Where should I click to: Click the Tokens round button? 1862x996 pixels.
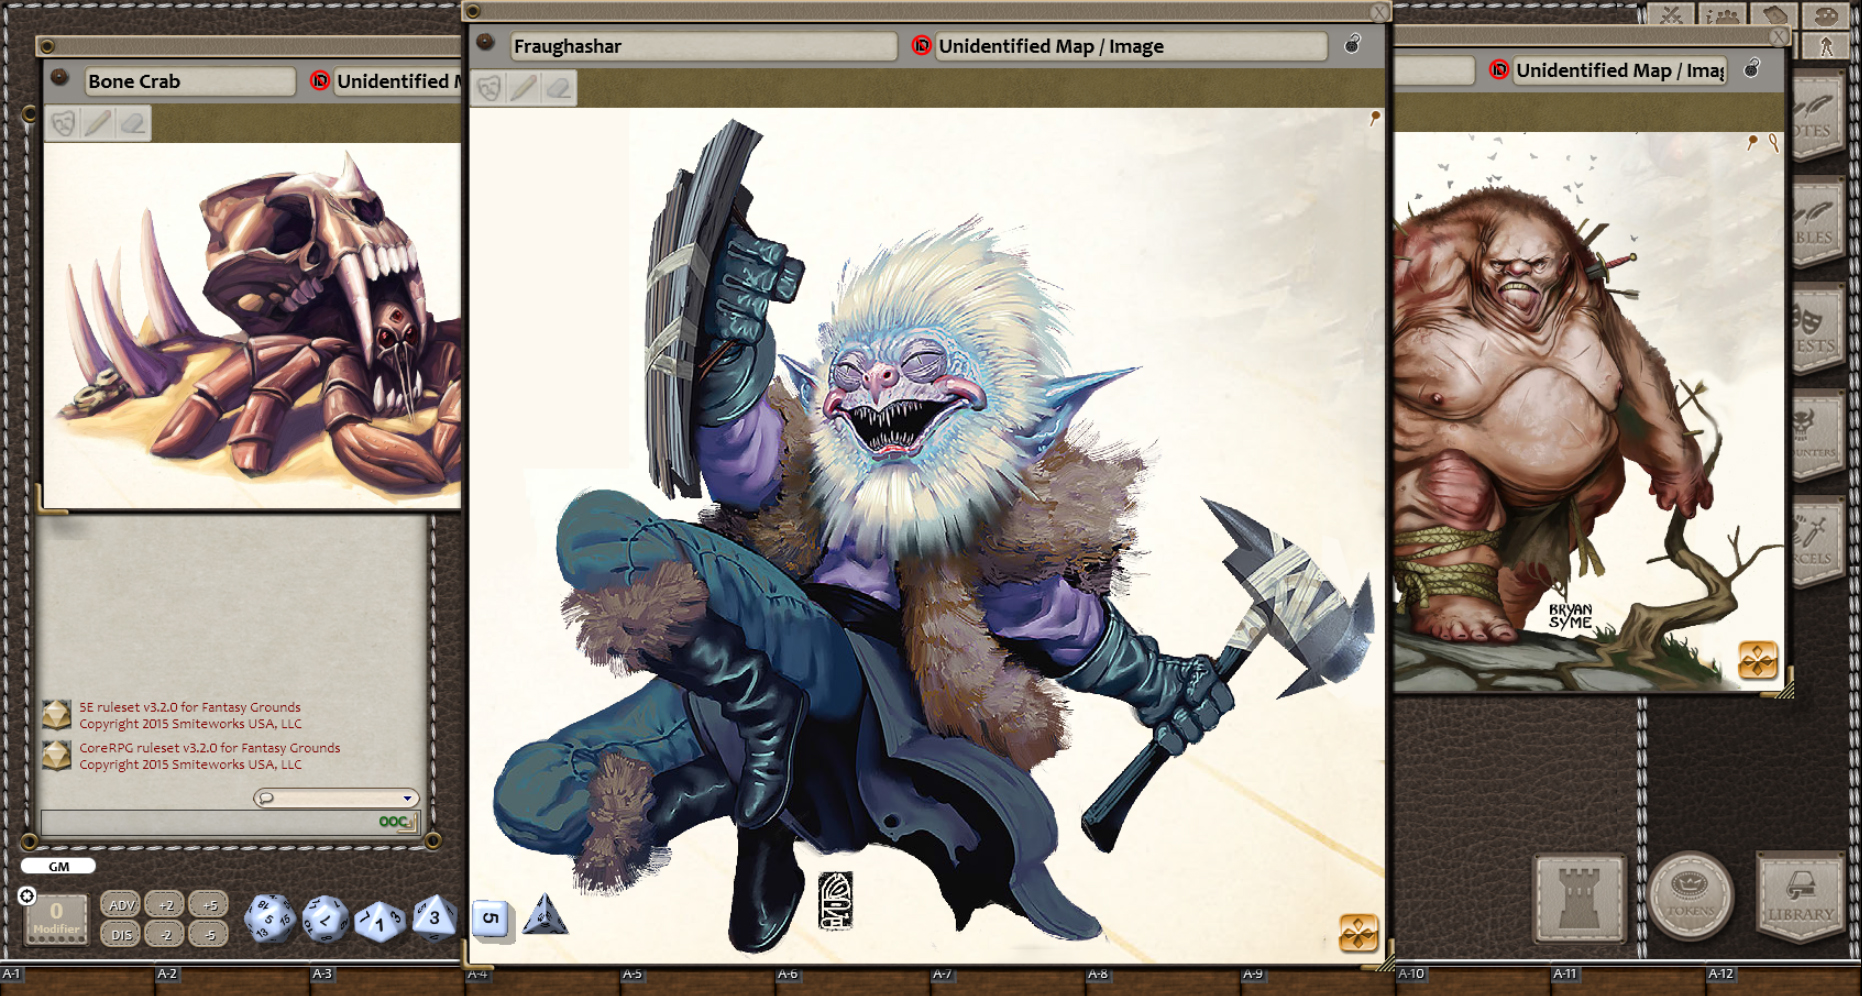coord(1690,896)
